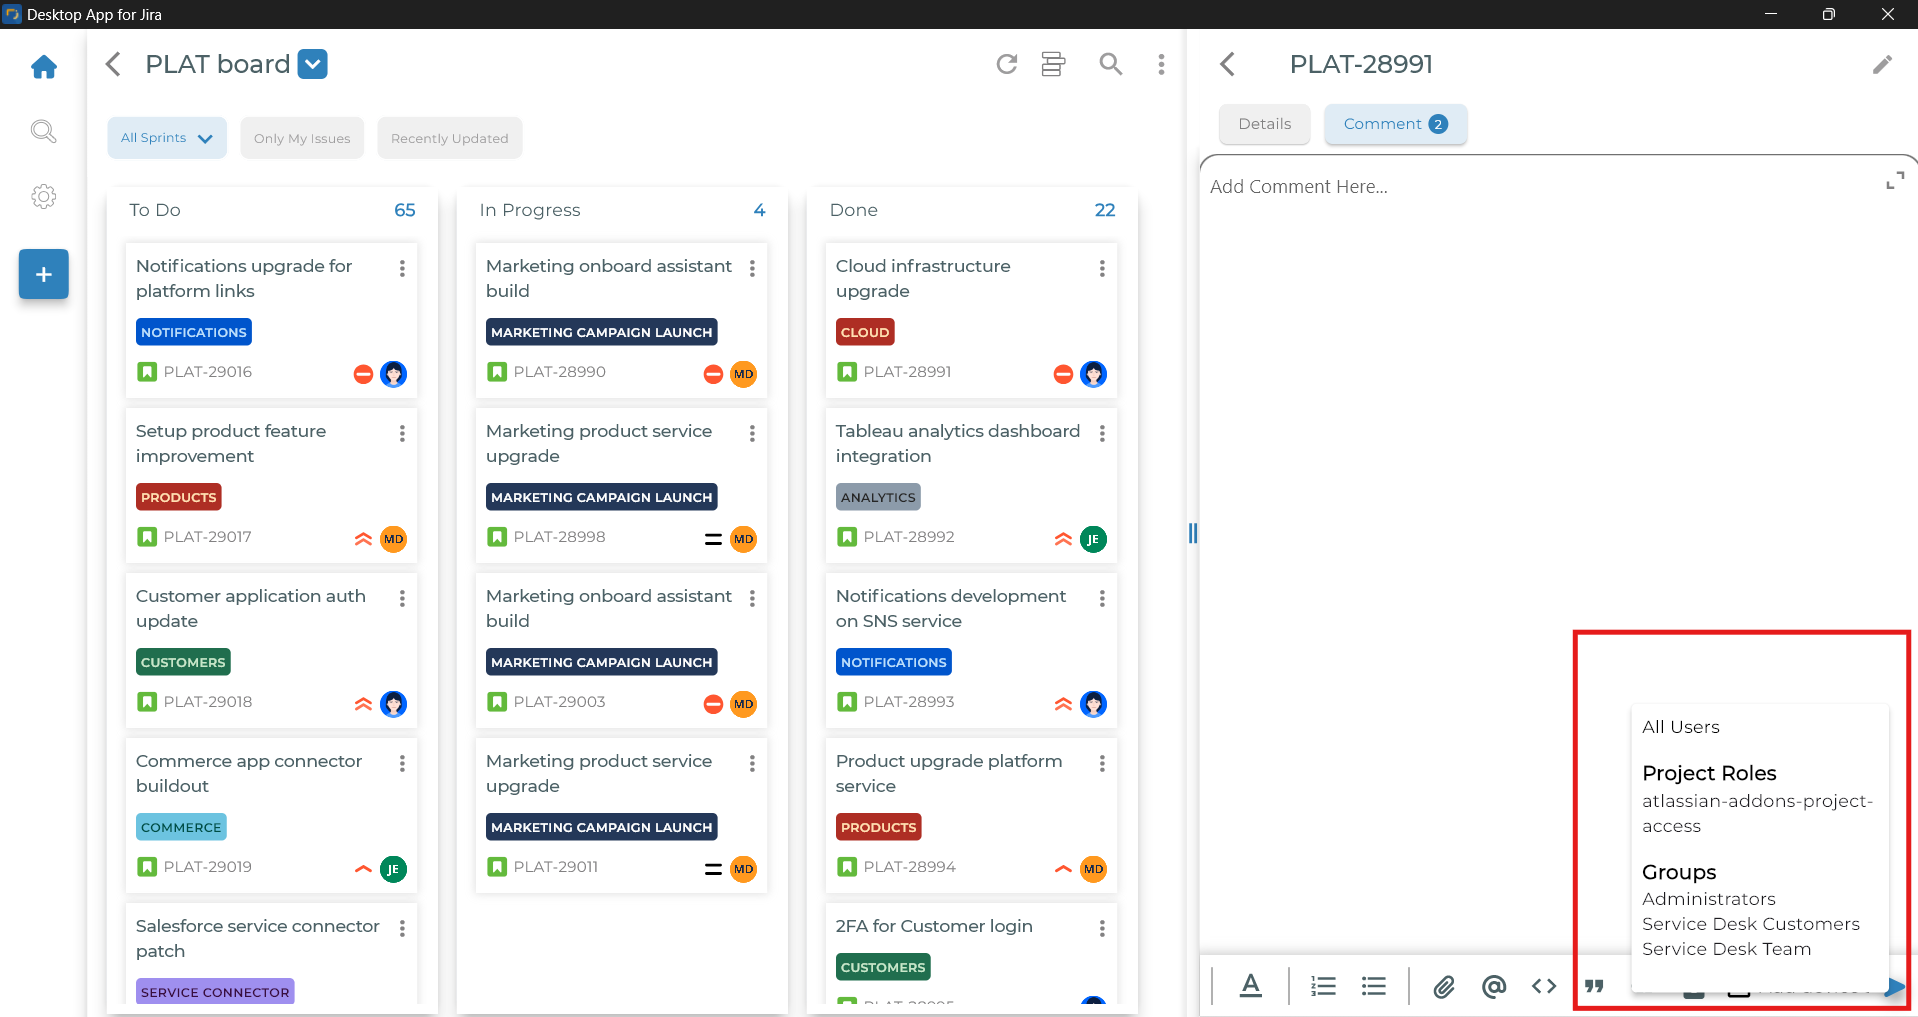Open issue key PLAT-29011
This screenshot has height=1017, width=1918.
coord(555,867)
